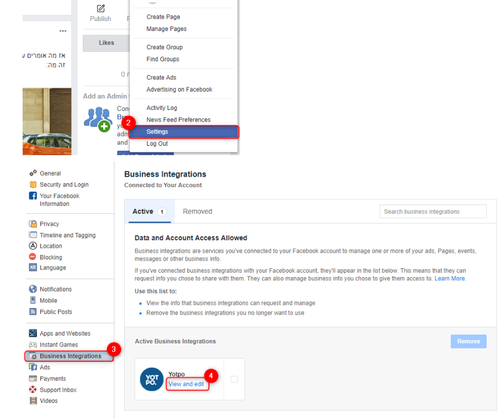
Task: Choose Create Page from the menu
Action: tap(163, 17)
